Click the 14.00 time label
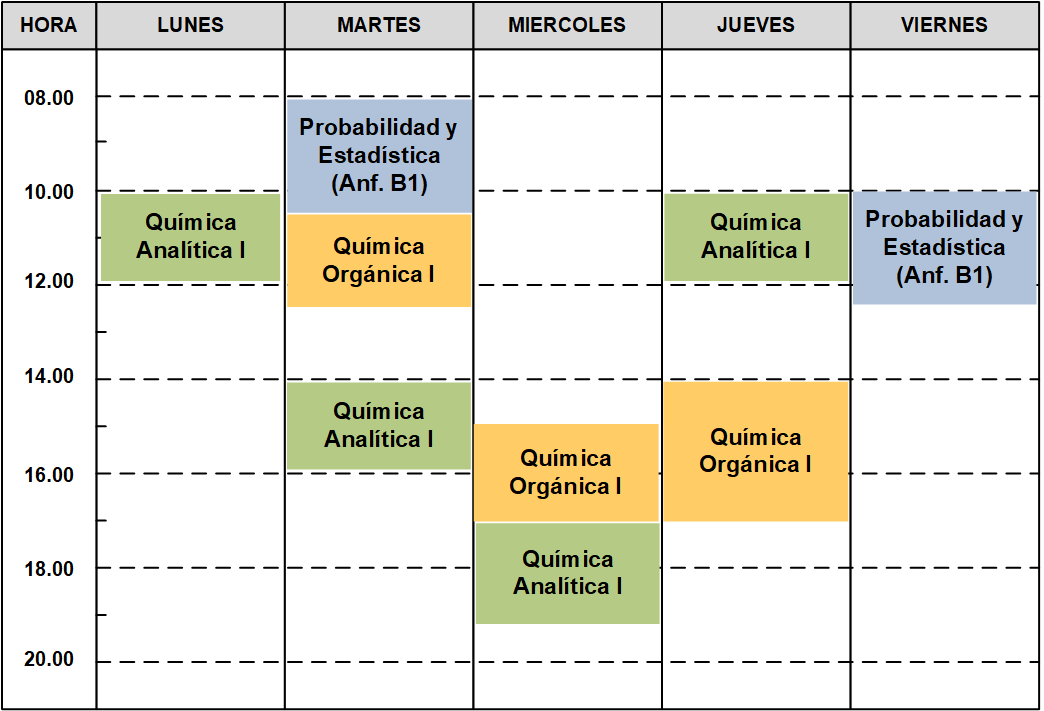1044x711 pixels. (x=49, y=376)
